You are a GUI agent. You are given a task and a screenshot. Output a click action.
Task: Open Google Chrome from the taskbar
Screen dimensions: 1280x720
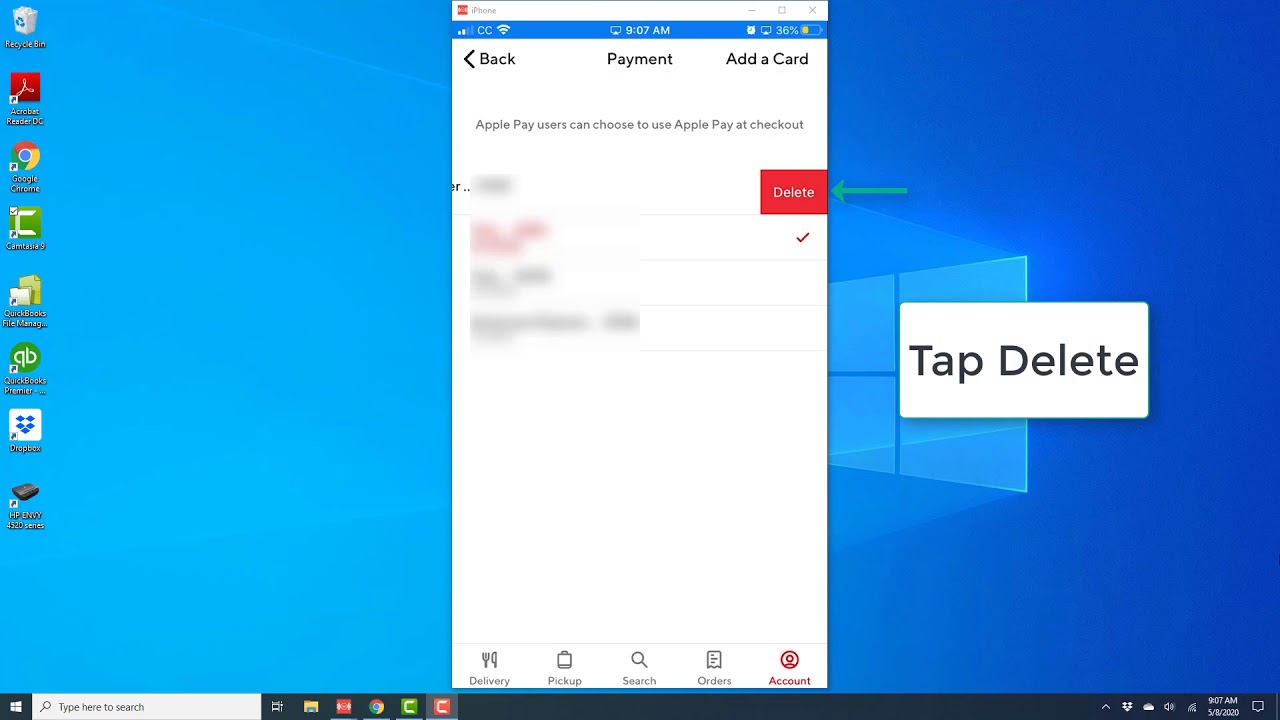tap(376, 707)
